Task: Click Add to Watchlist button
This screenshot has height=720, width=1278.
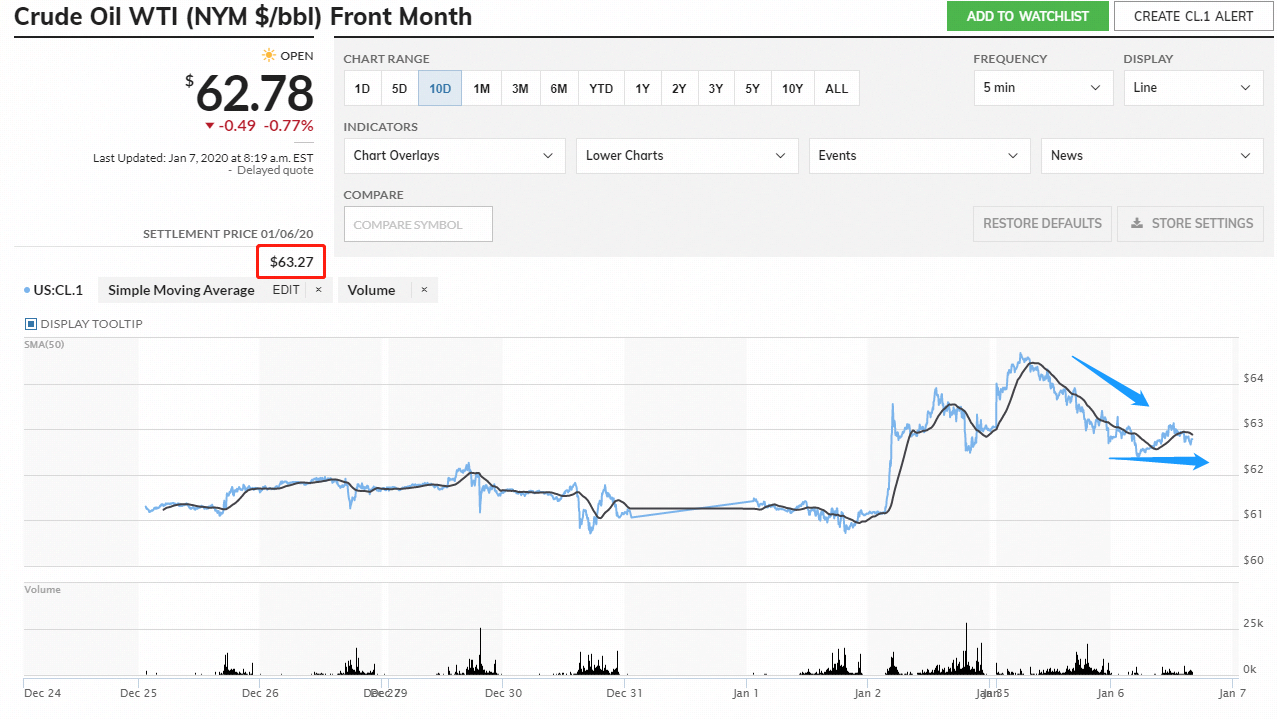Action: coord(1027,16)
